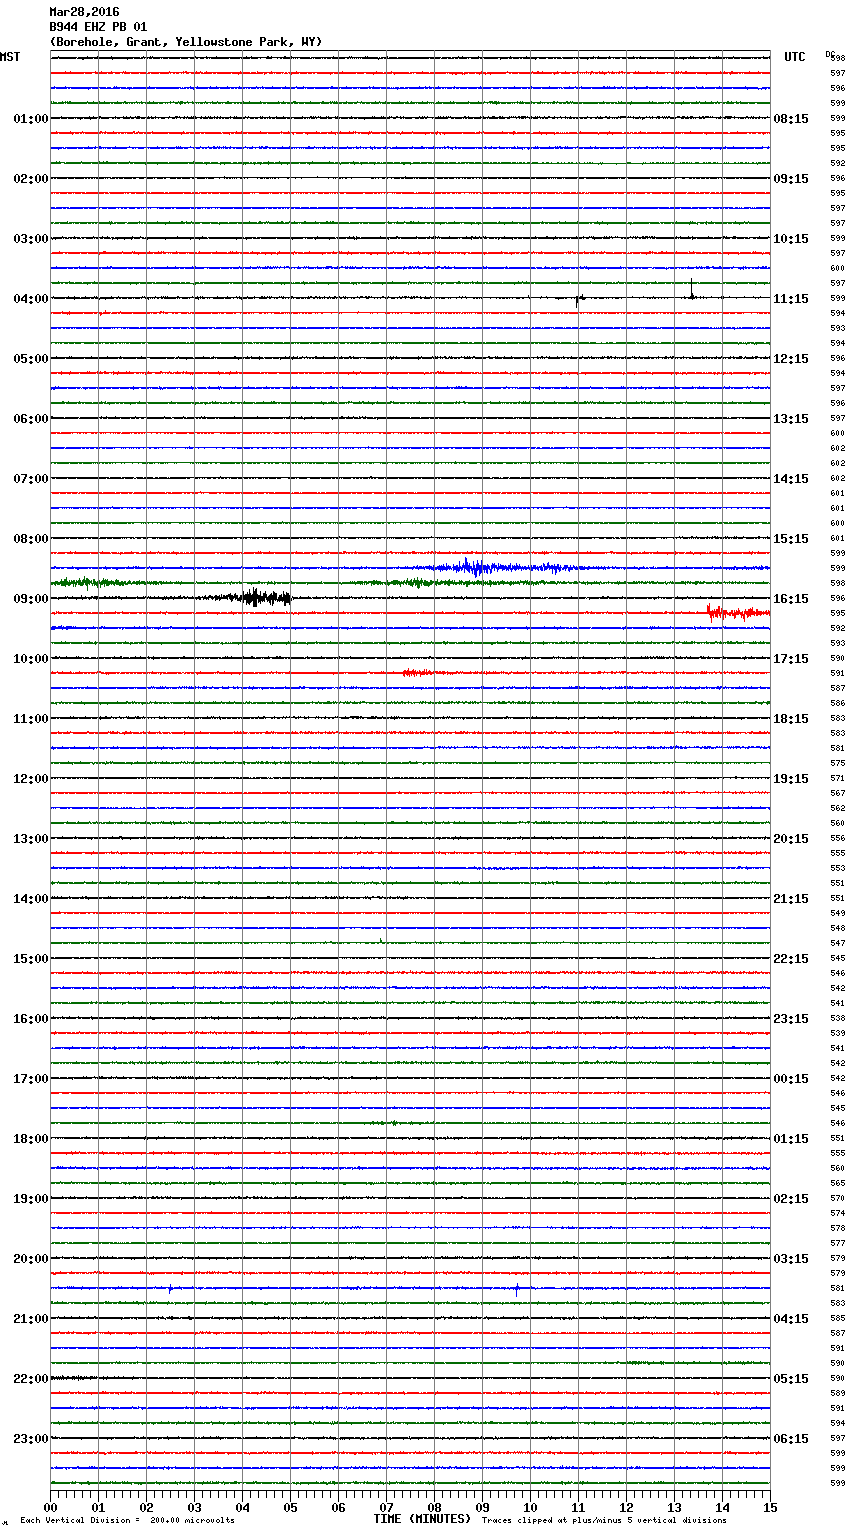Click the "08:00" MST hour label
The image size is (850, 1534).
[x=30, y=539]
